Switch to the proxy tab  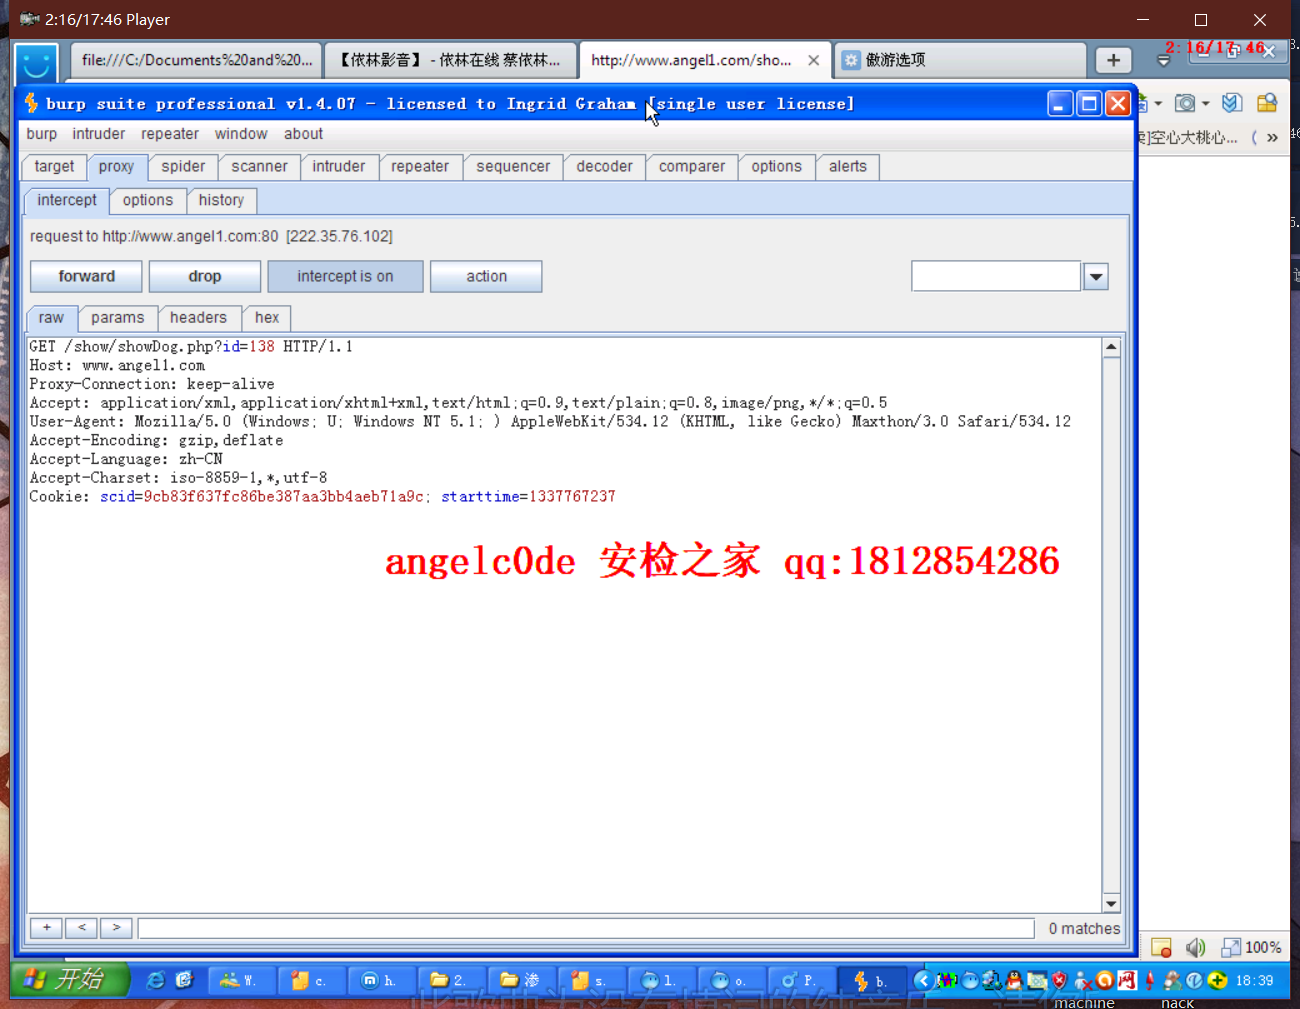(116, 167)
